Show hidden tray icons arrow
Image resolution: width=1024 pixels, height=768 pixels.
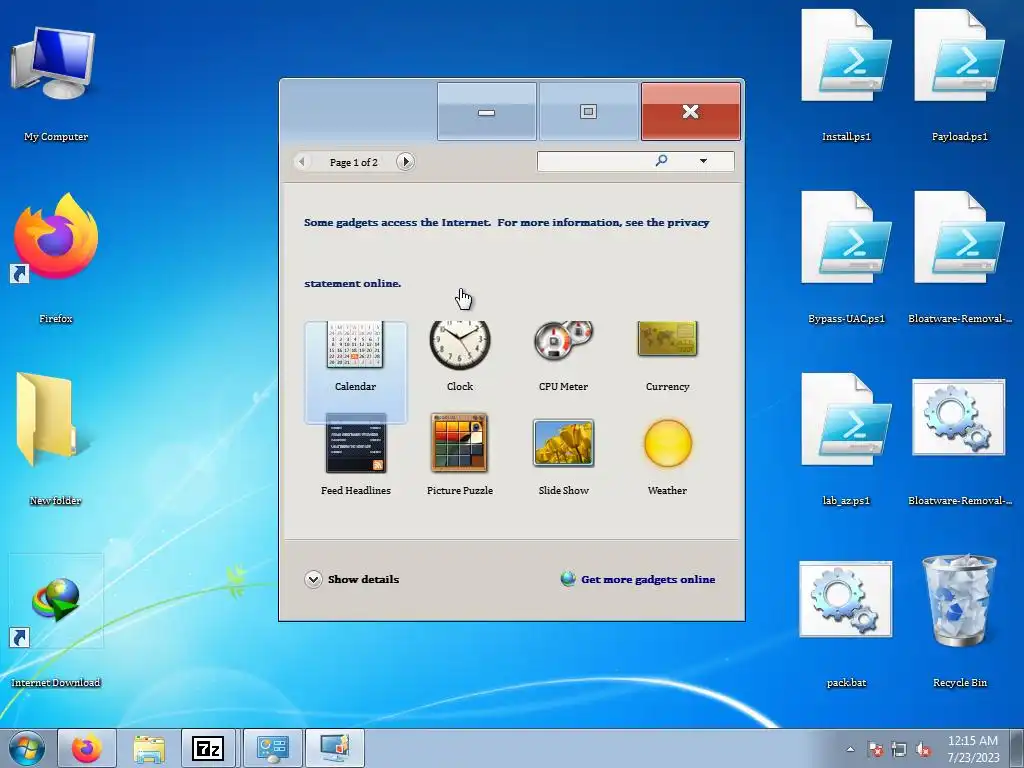tap(850, 749)
